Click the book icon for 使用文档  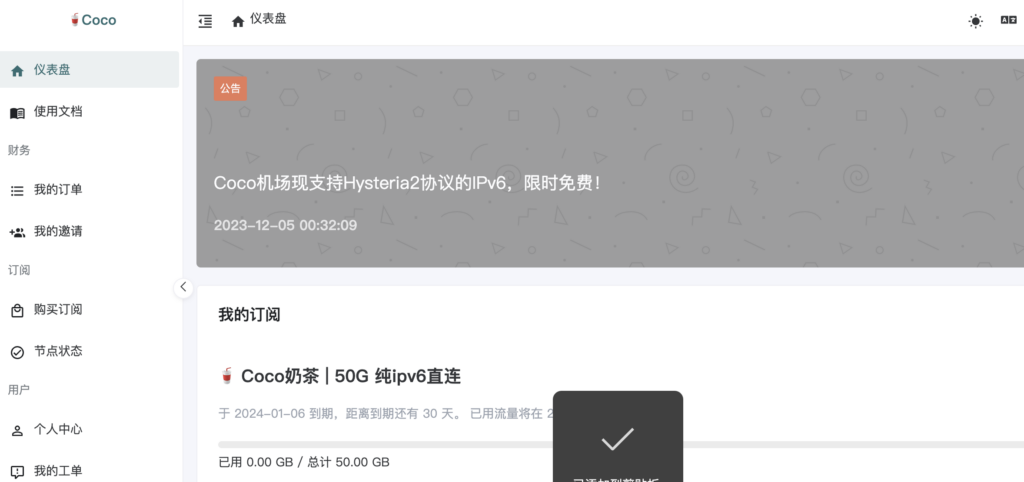coord(18,113)
